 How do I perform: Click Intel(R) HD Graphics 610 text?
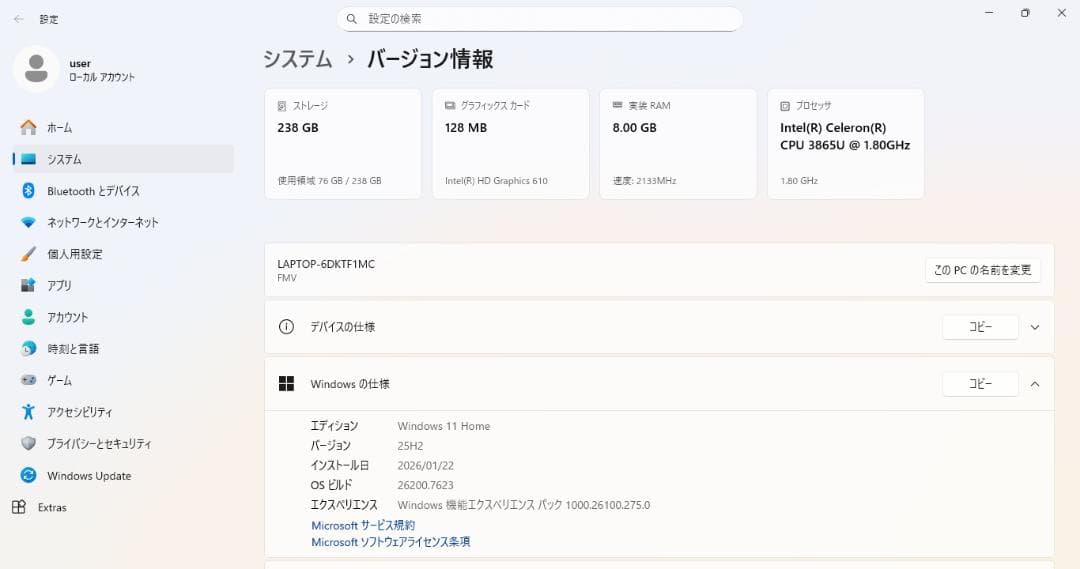496,180
